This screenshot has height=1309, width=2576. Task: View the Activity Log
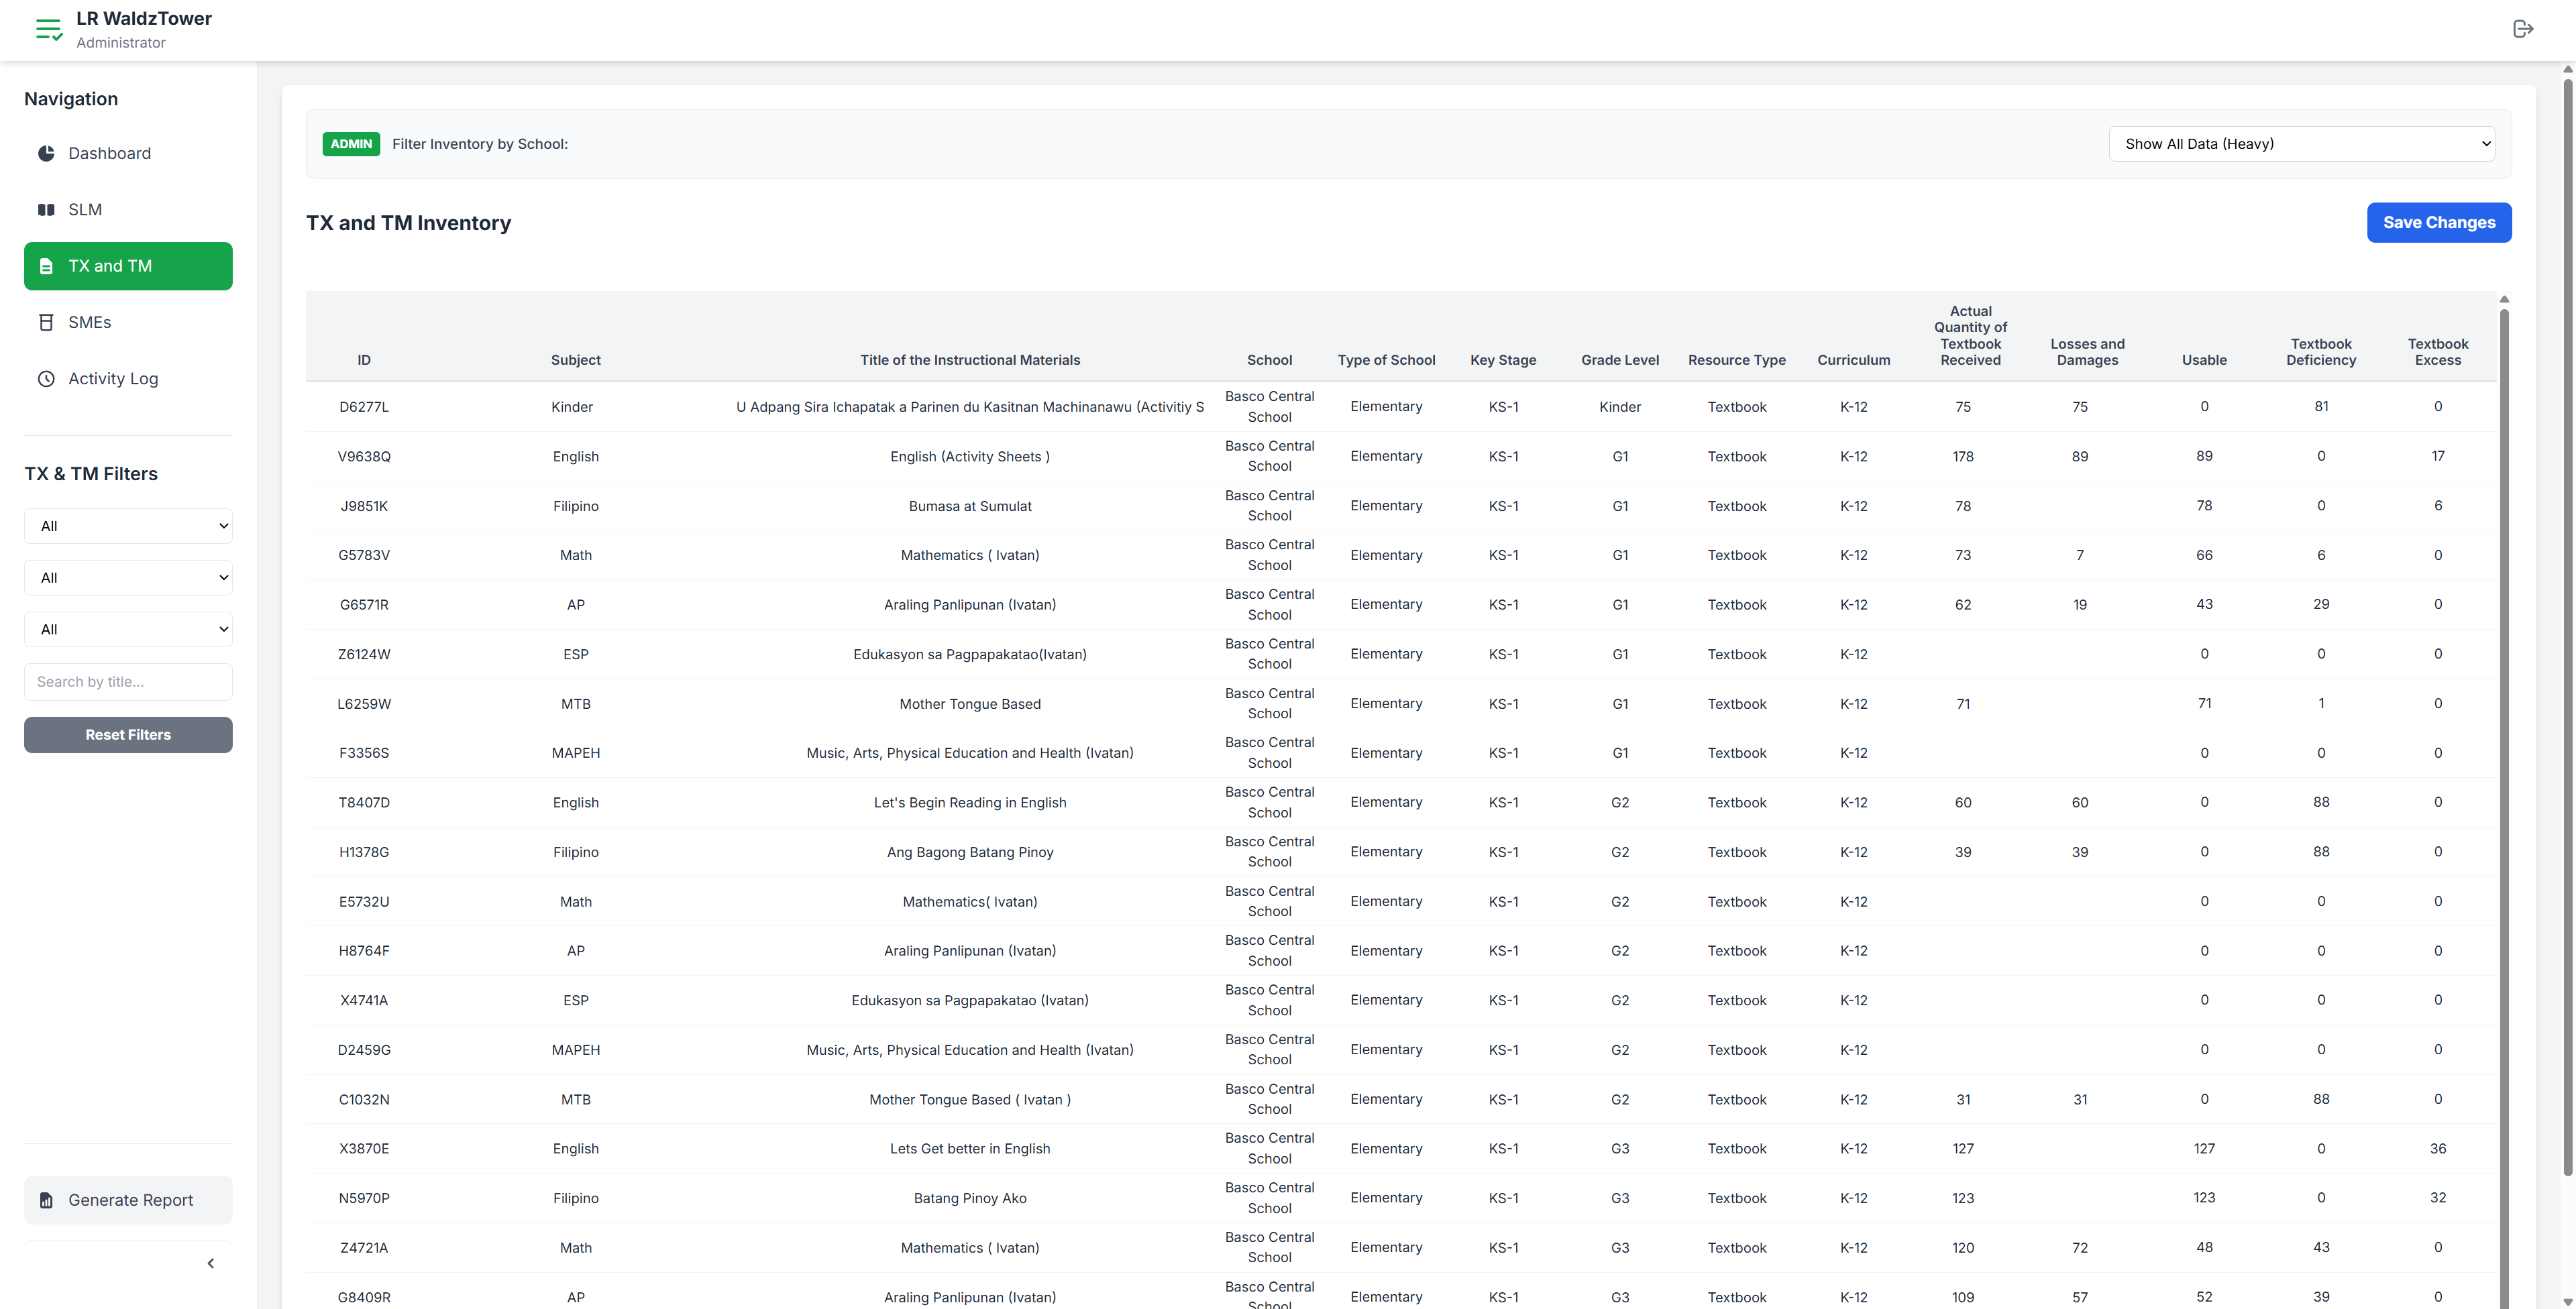coord(128,378)
